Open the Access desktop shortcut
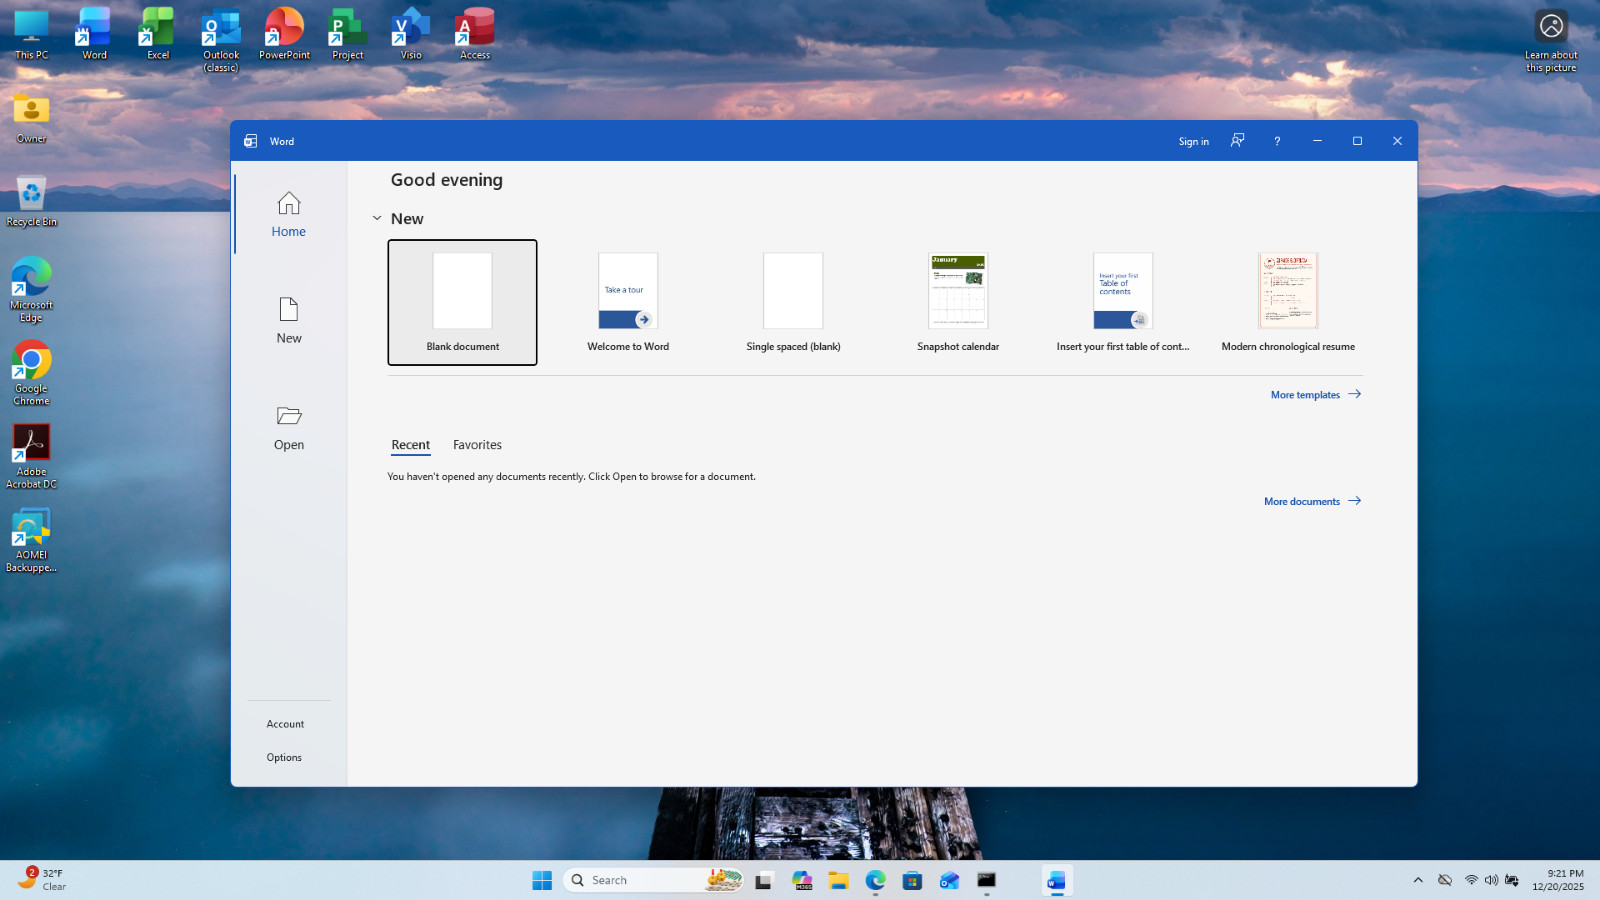The height and width of the screenshot is (900, 1600). coord(475,33)
